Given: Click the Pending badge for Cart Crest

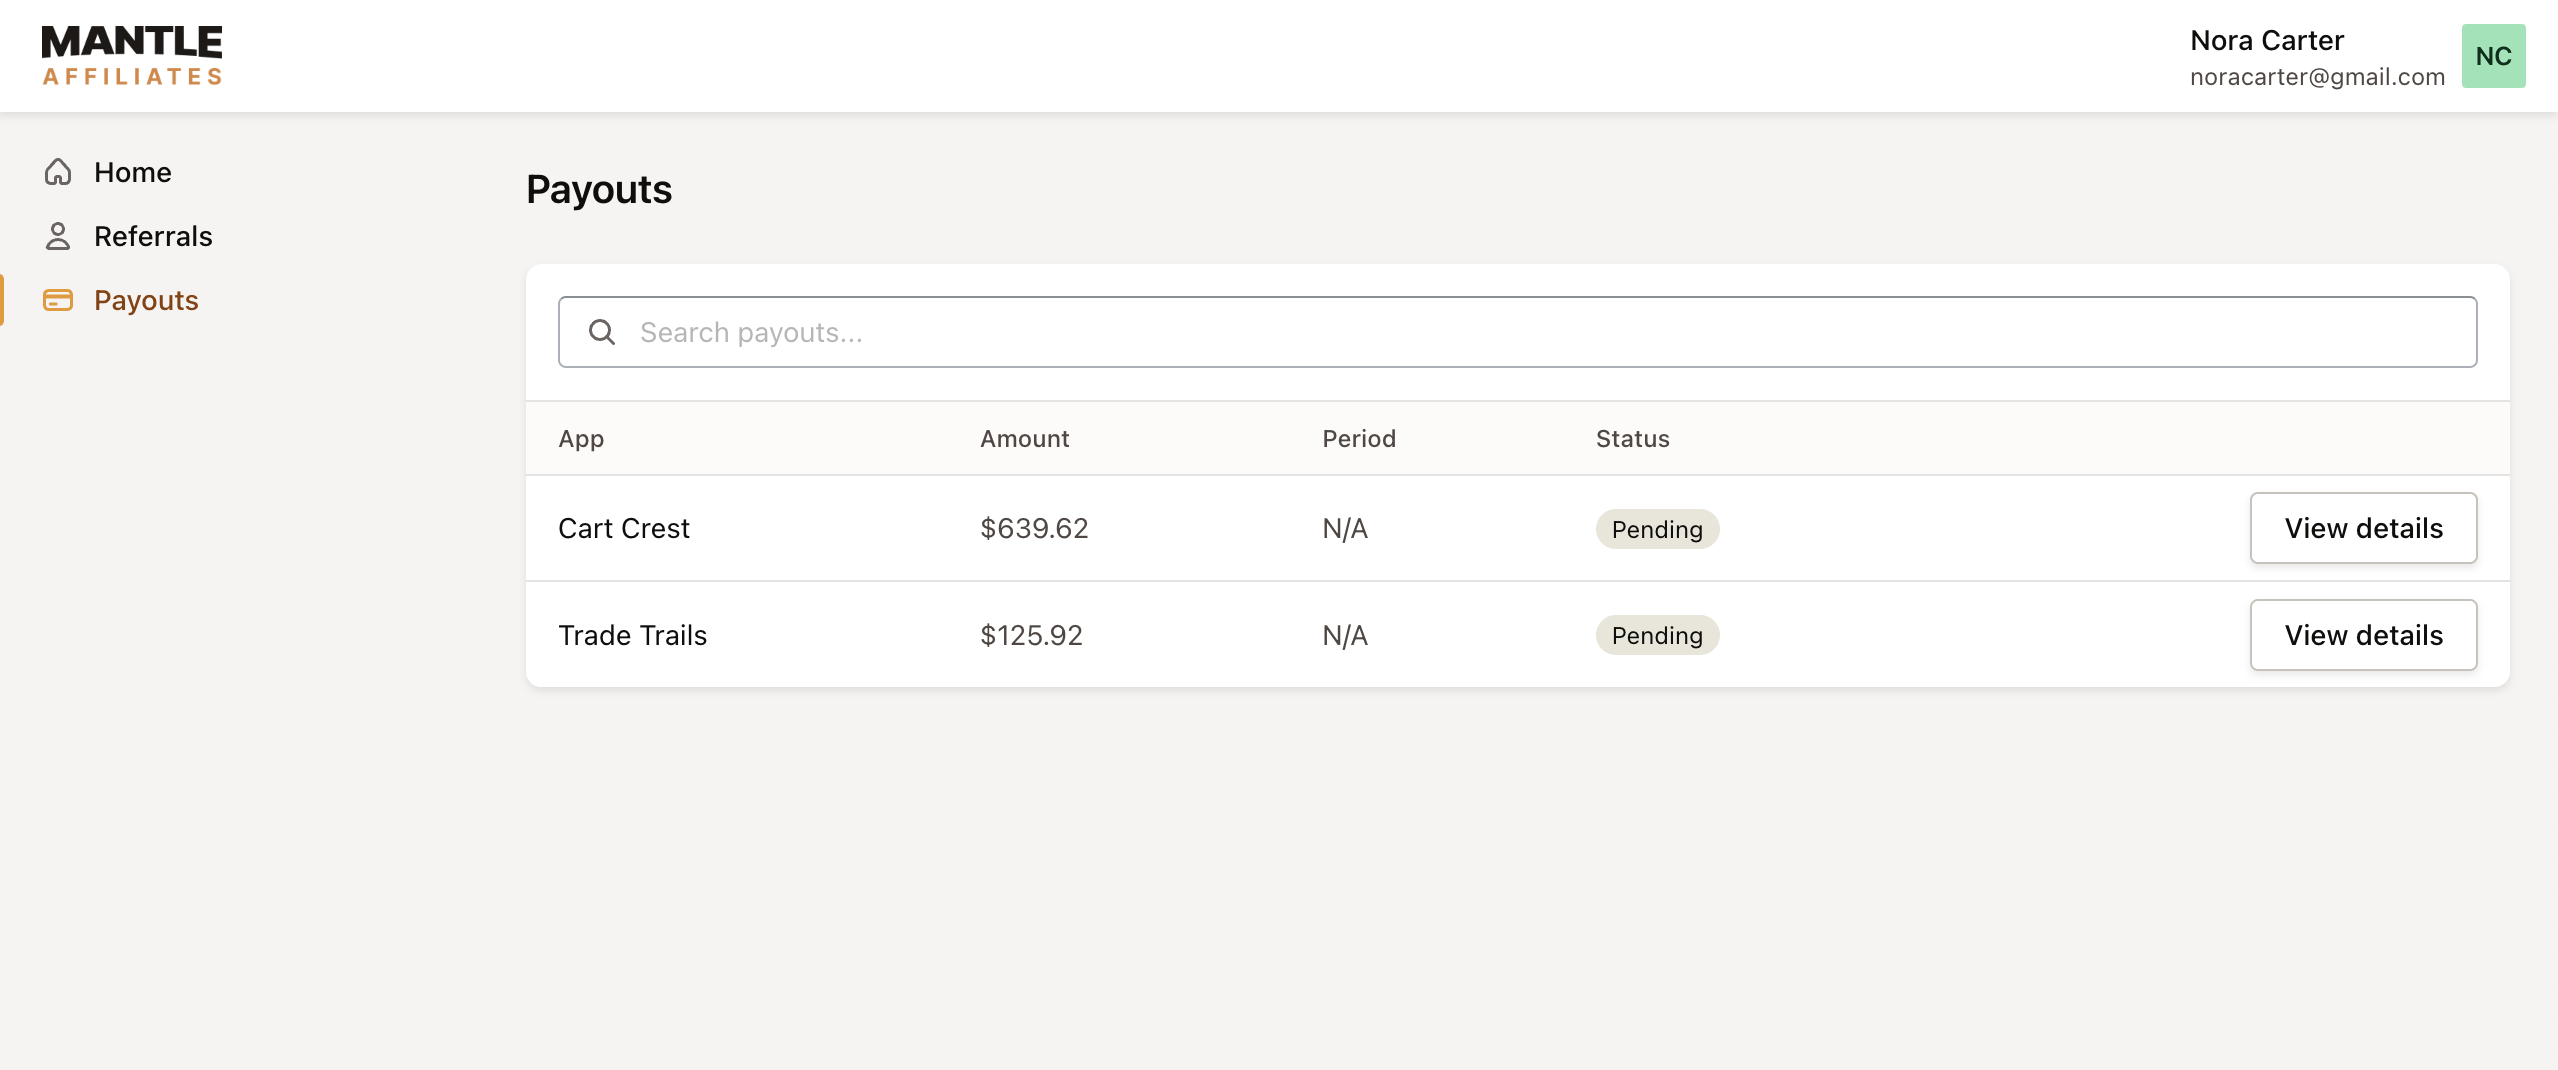Looking at the screenshot, I should 1655,529.
